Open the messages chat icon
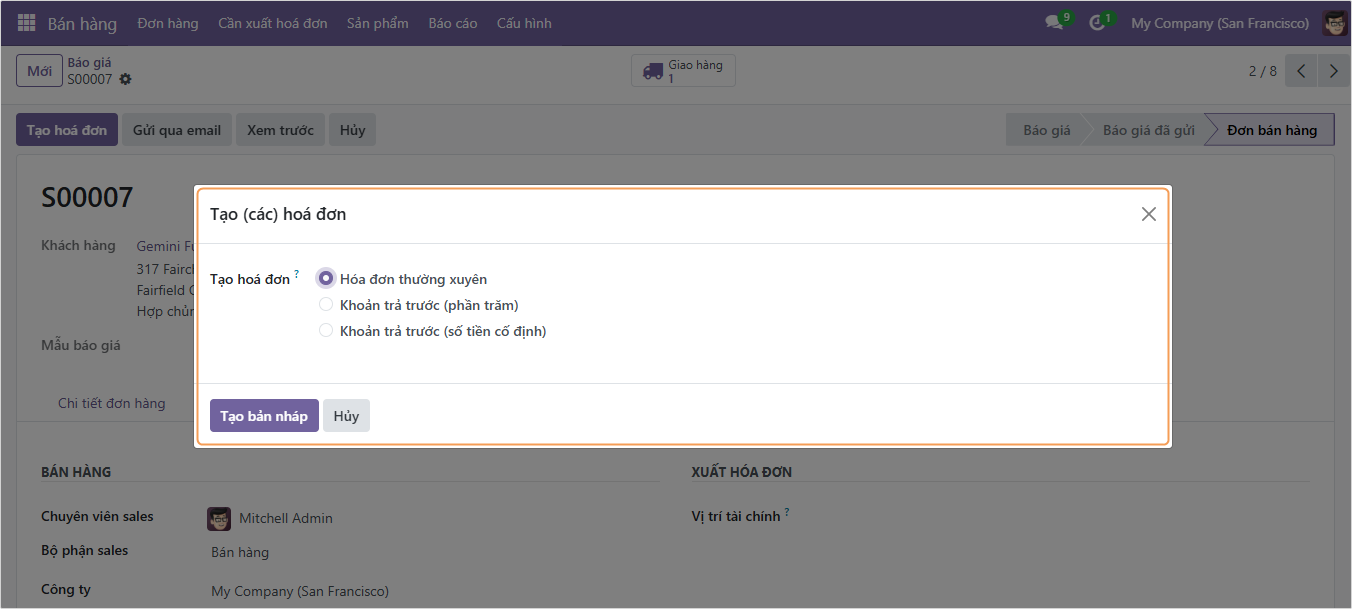The height and width of the screenshot is (609, 1352). coord(1053,23)
